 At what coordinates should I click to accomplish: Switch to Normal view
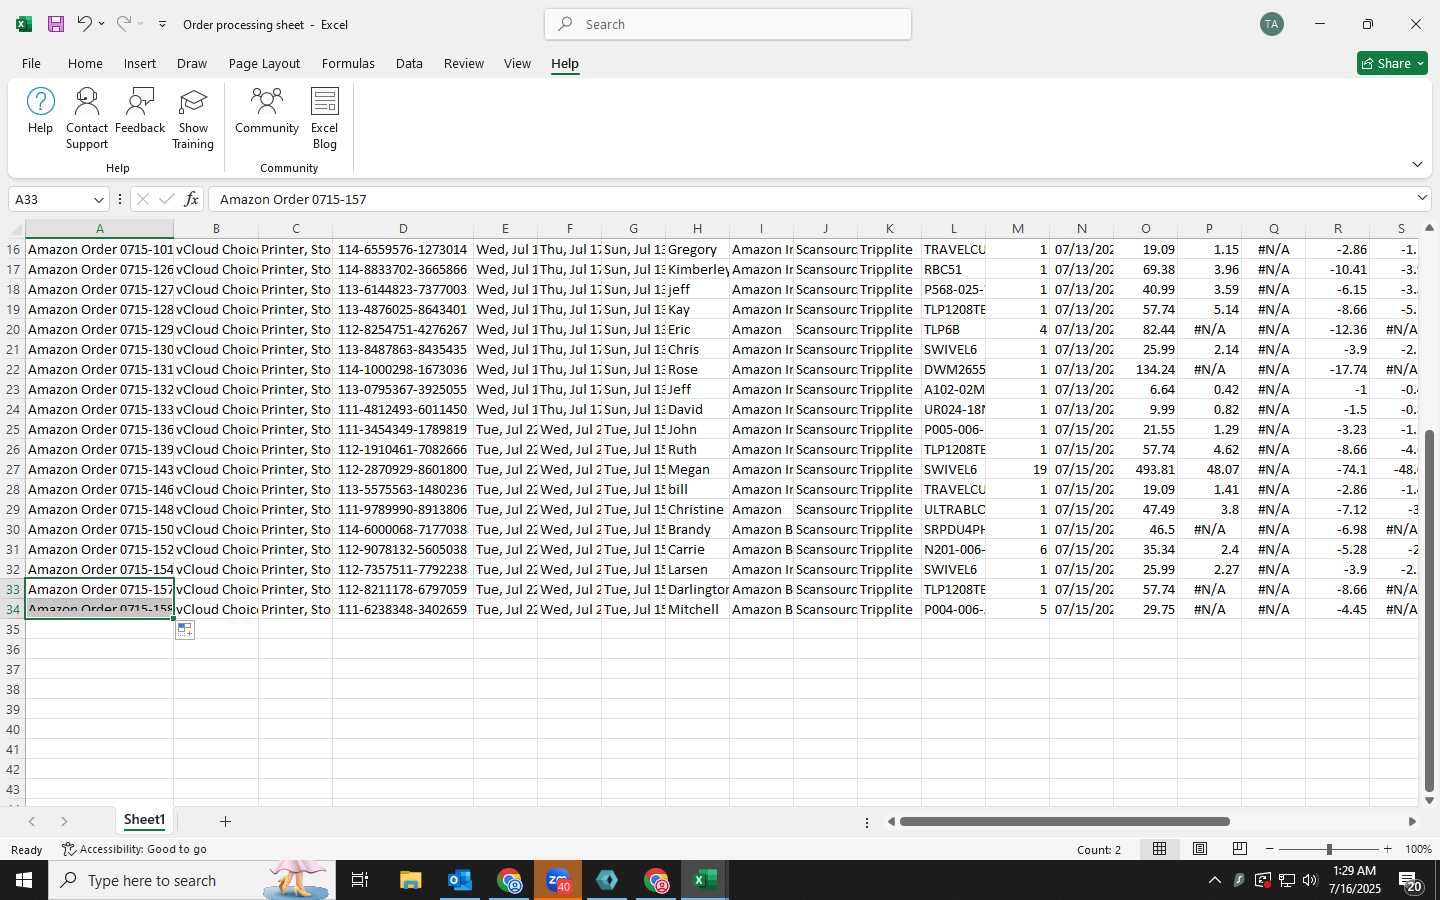point(1159,849)
